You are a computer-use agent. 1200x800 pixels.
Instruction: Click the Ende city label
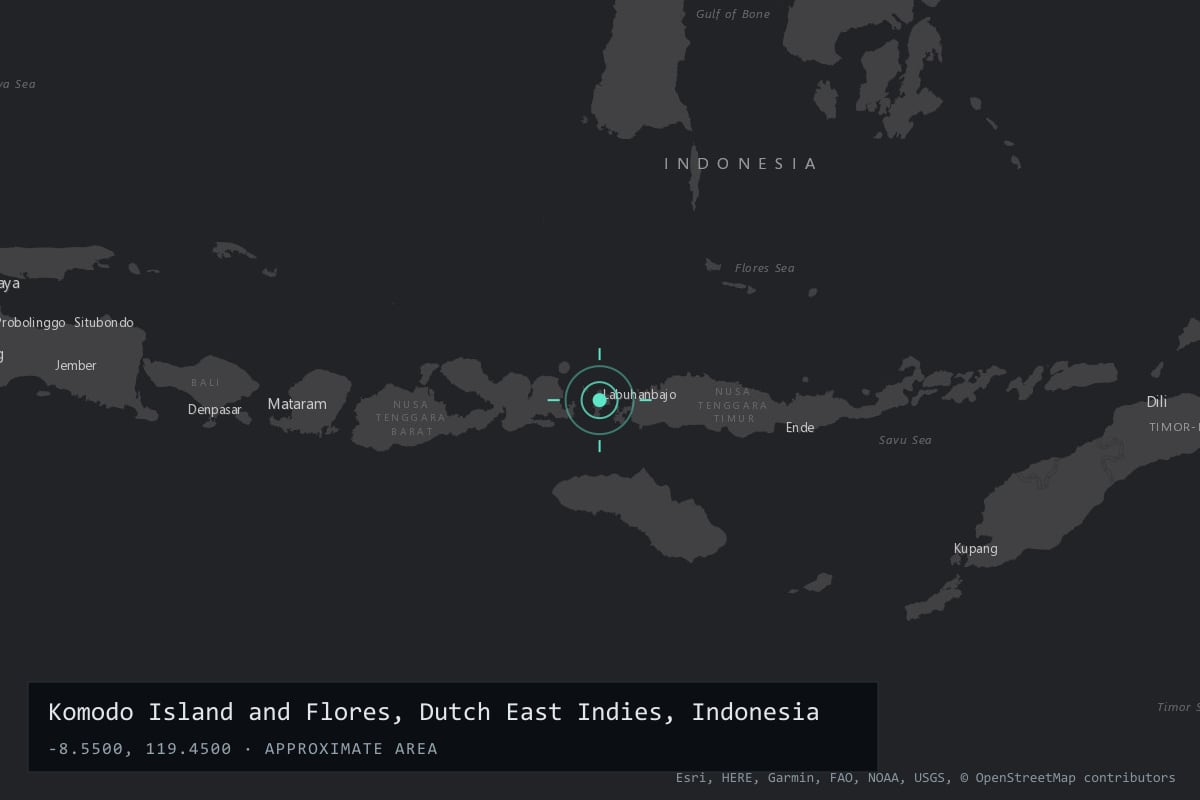tap(800, 428)
